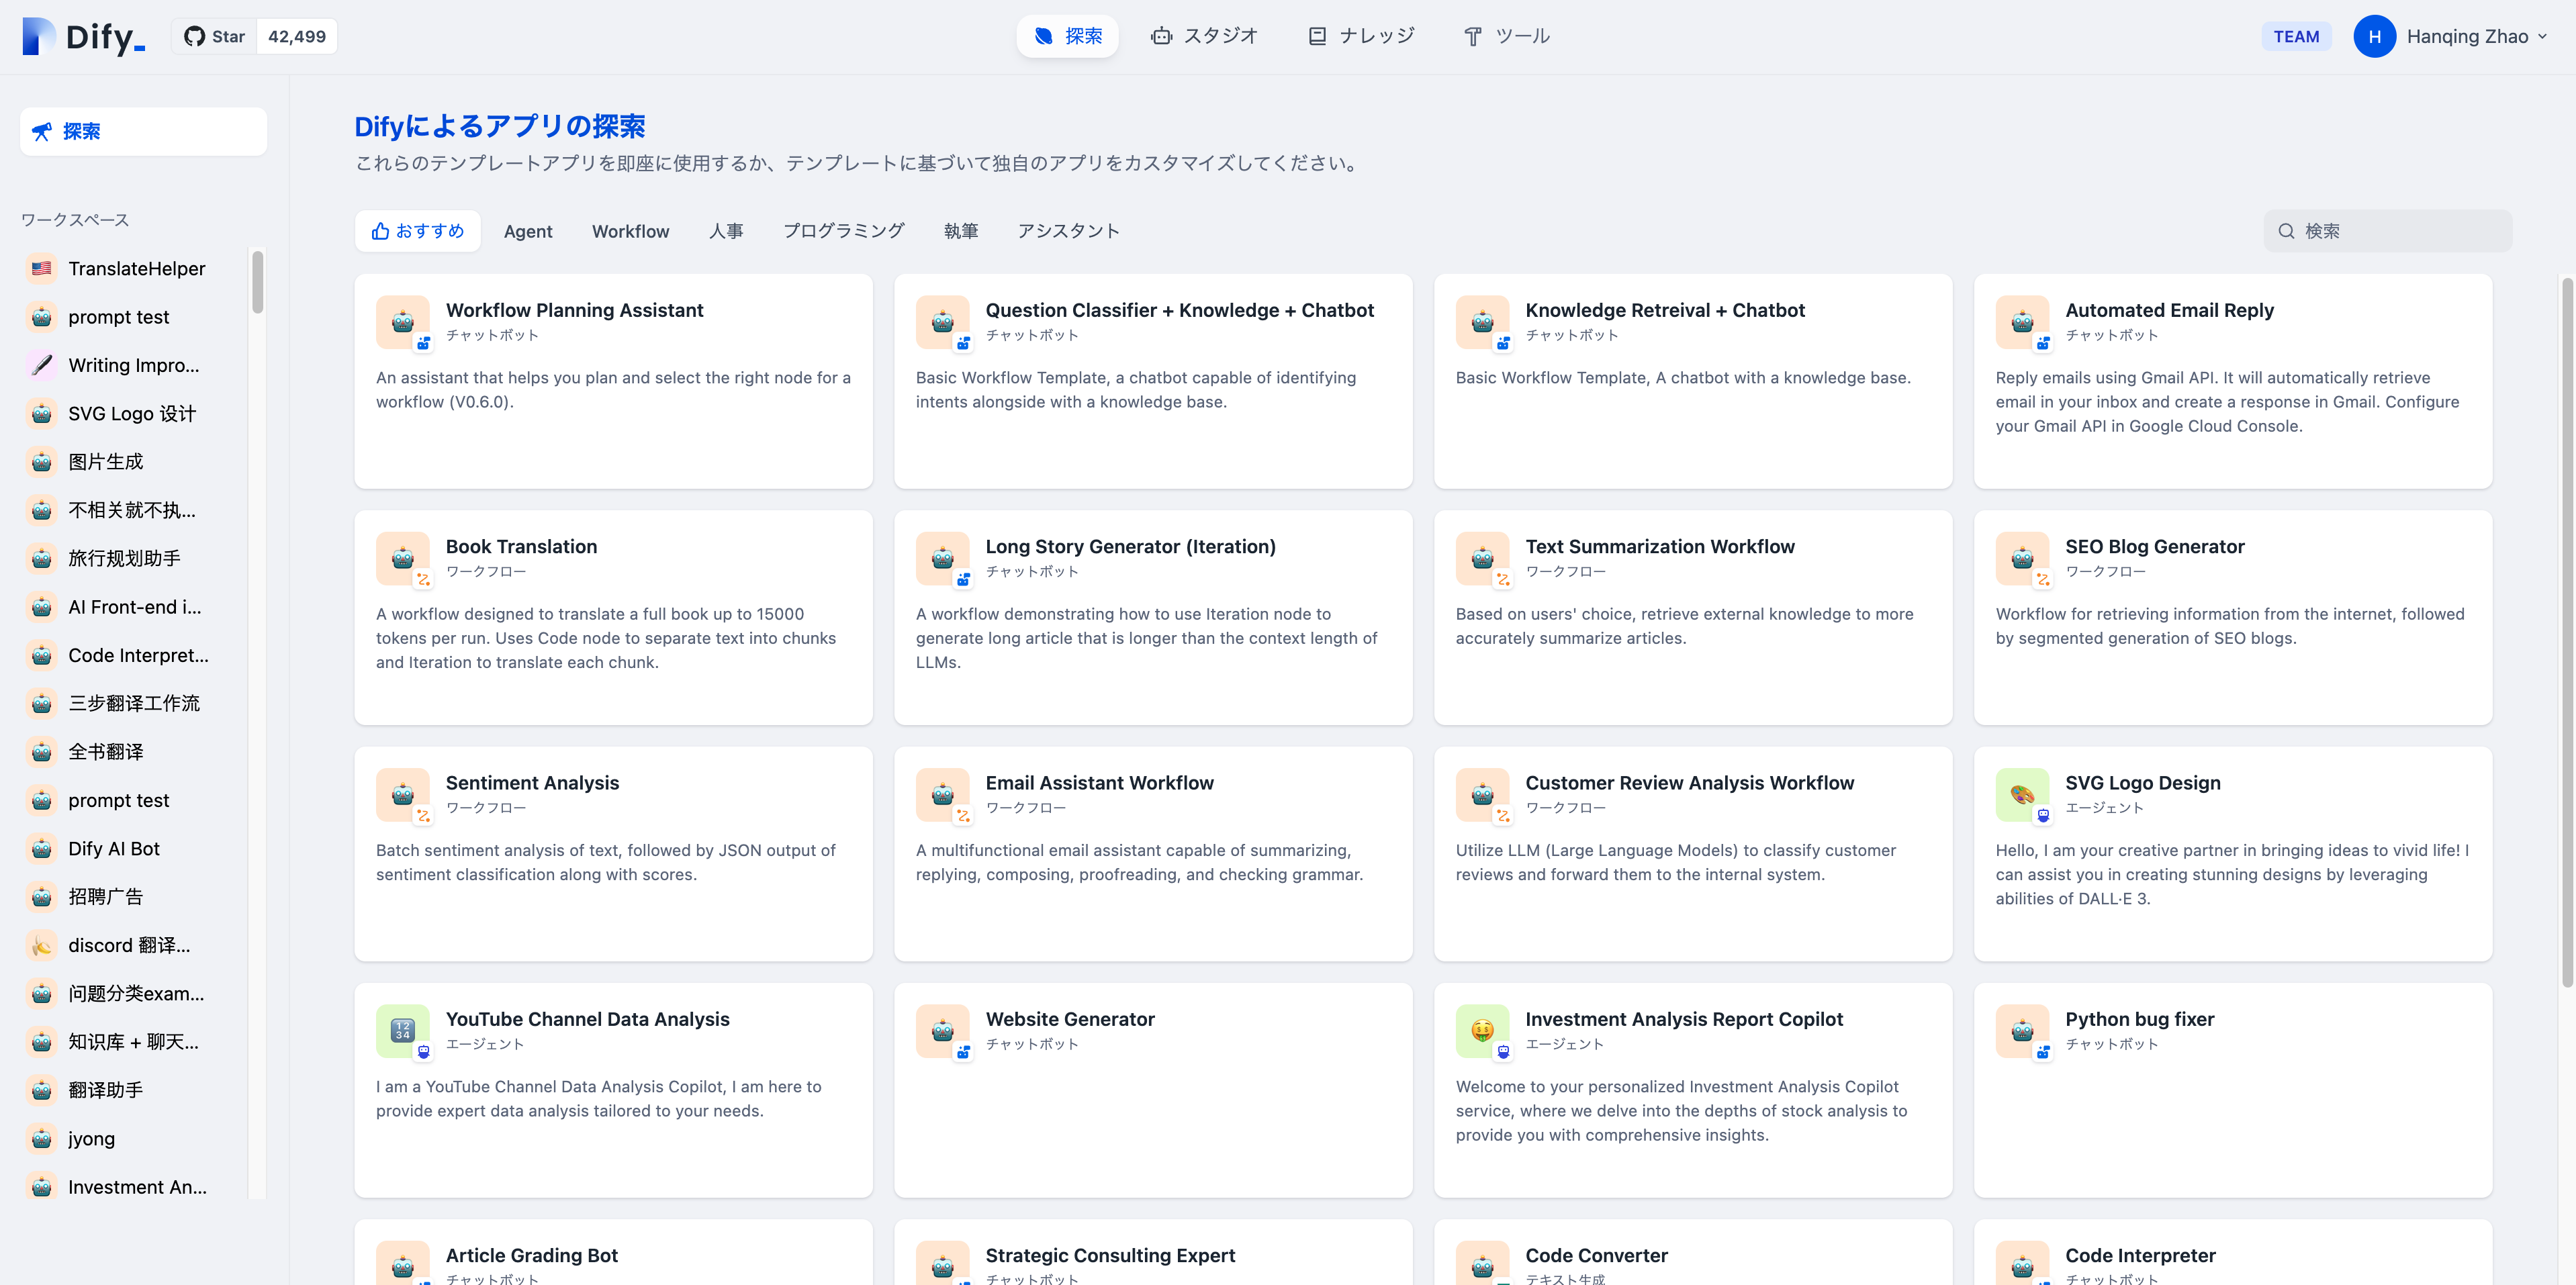2576x1285 pixels.
Task: Click the Customer Review Analysis Workflow icon
Action: point(1482,794)
